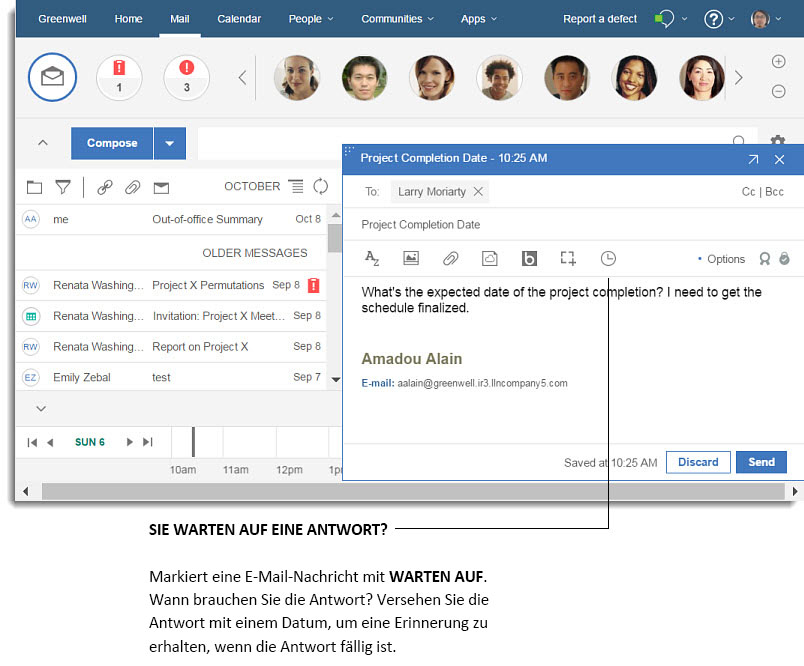Discard the draft email
Viewport: 804px width, 666px height.
pyautogui.click(x=698, y=462)
